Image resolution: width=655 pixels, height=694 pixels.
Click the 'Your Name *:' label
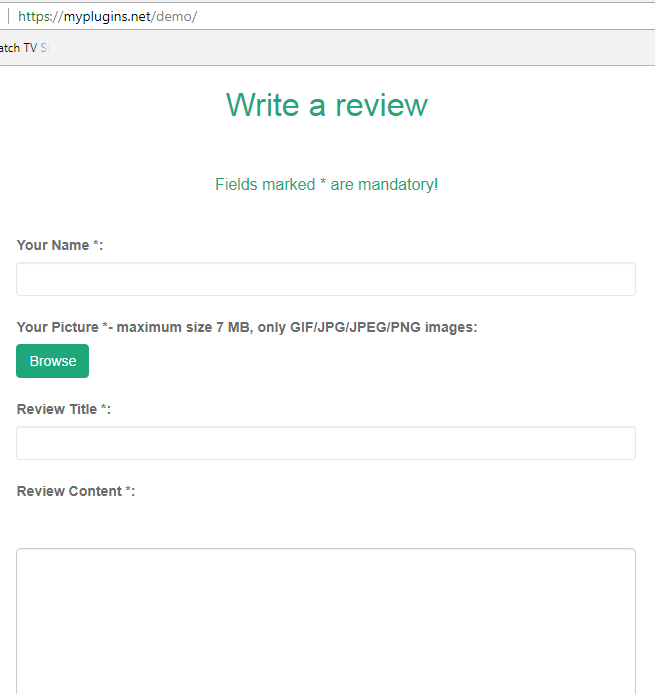[x=60, y=245]
